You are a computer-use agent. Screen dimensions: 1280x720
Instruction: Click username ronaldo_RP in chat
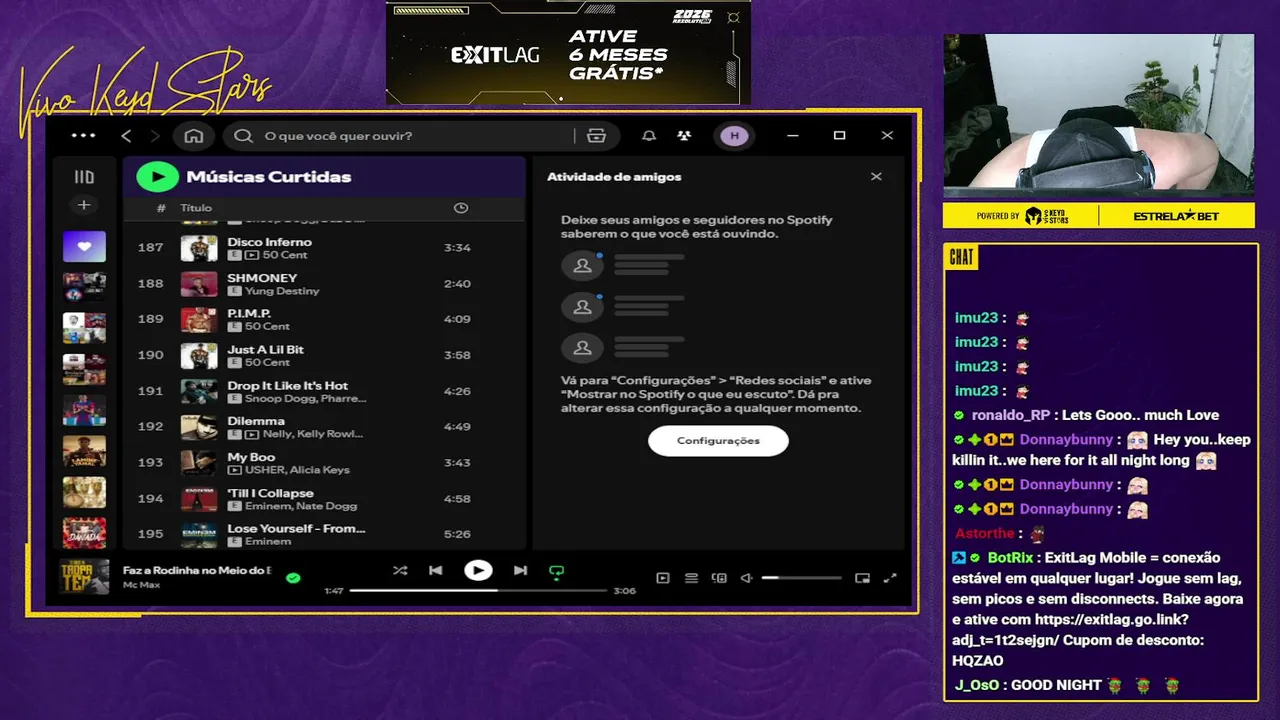(x=1011, y=415)
